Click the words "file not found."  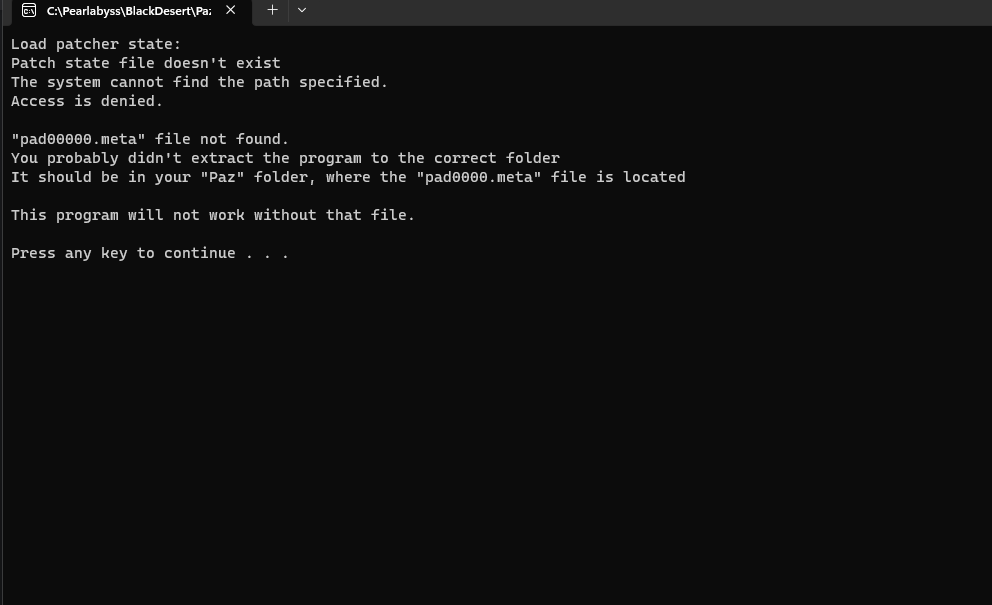(x=222, y=139)
